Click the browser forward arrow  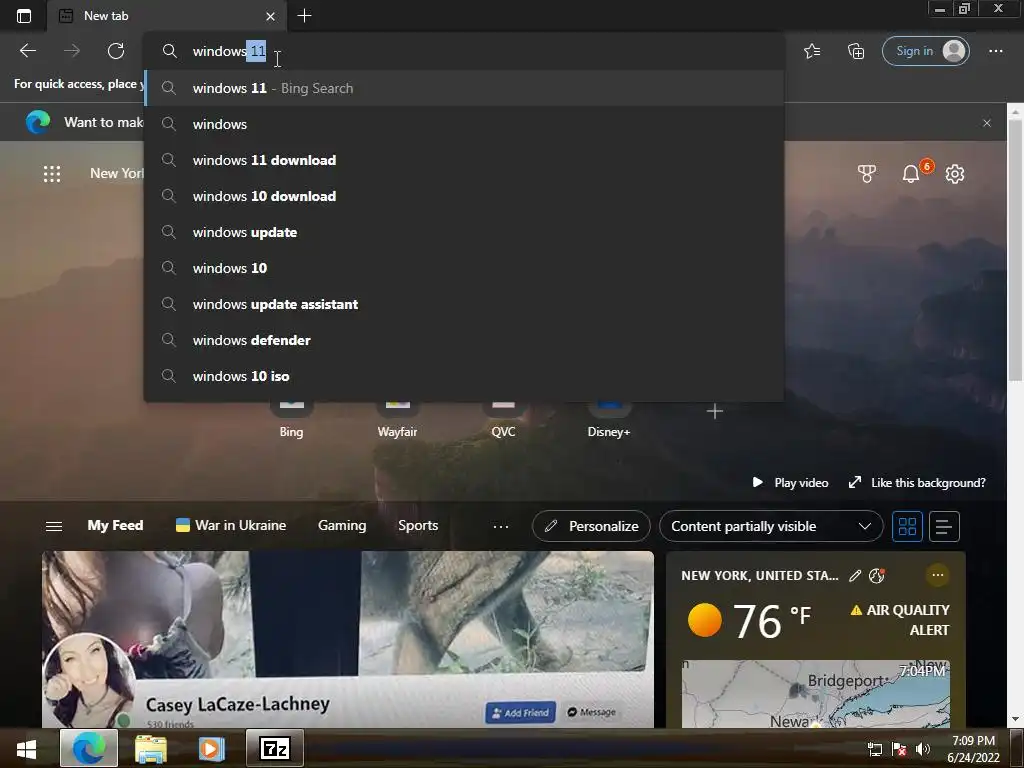(72, 51)
